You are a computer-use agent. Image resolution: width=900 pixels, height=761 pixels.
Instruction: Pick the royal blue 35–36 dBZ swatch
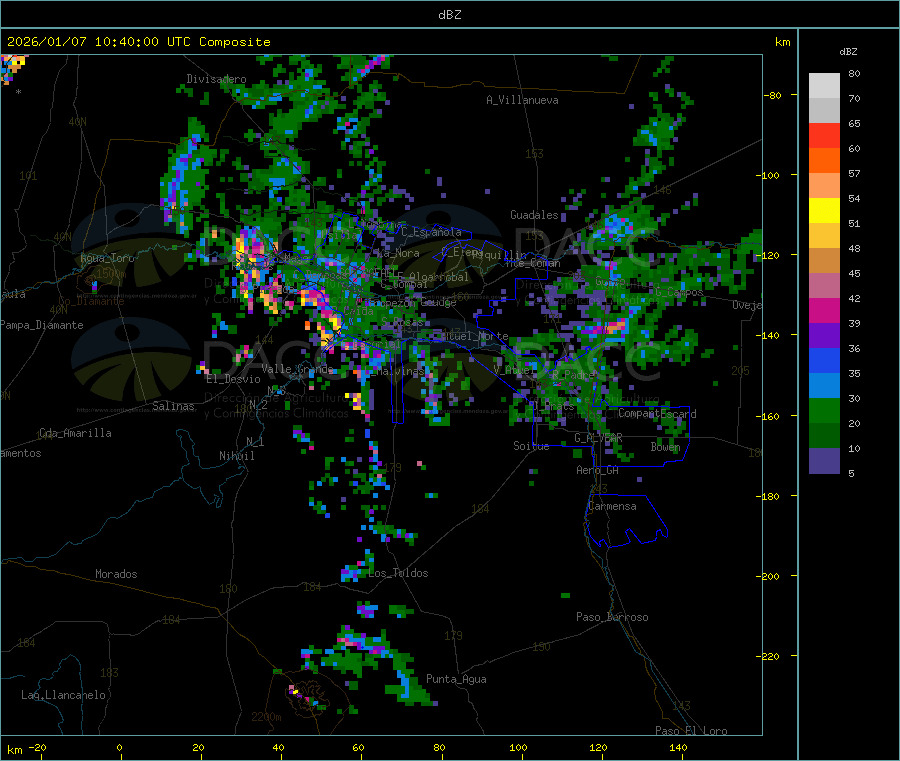(x=824, y=360)
